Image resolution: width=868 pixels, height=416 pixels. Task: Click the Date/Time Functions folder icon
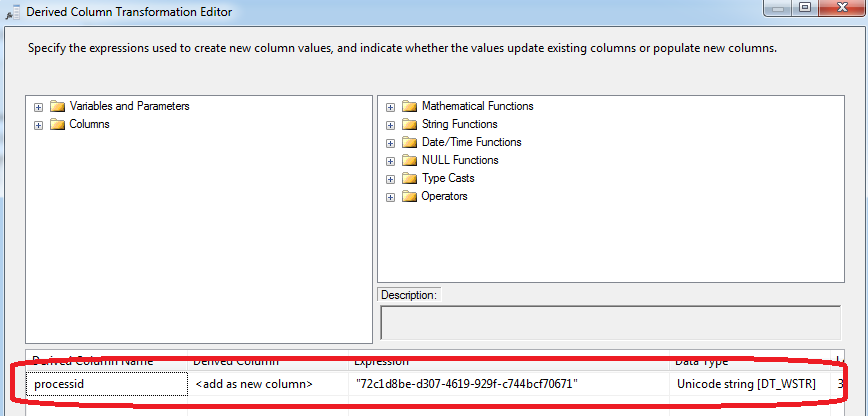coord(409,142)
